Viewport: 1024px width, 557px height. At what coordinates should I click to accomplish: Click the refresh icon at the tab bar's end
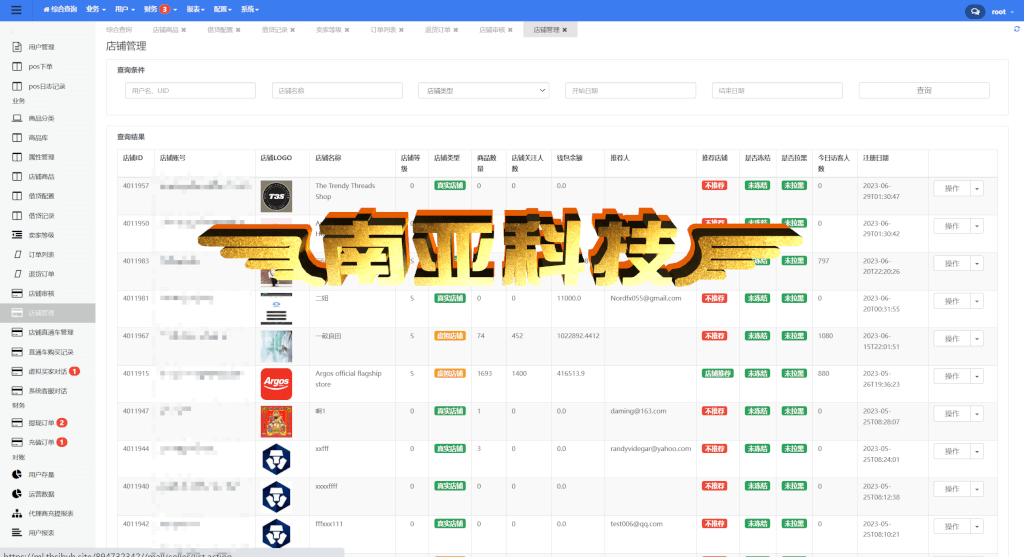pos(1017,29)
